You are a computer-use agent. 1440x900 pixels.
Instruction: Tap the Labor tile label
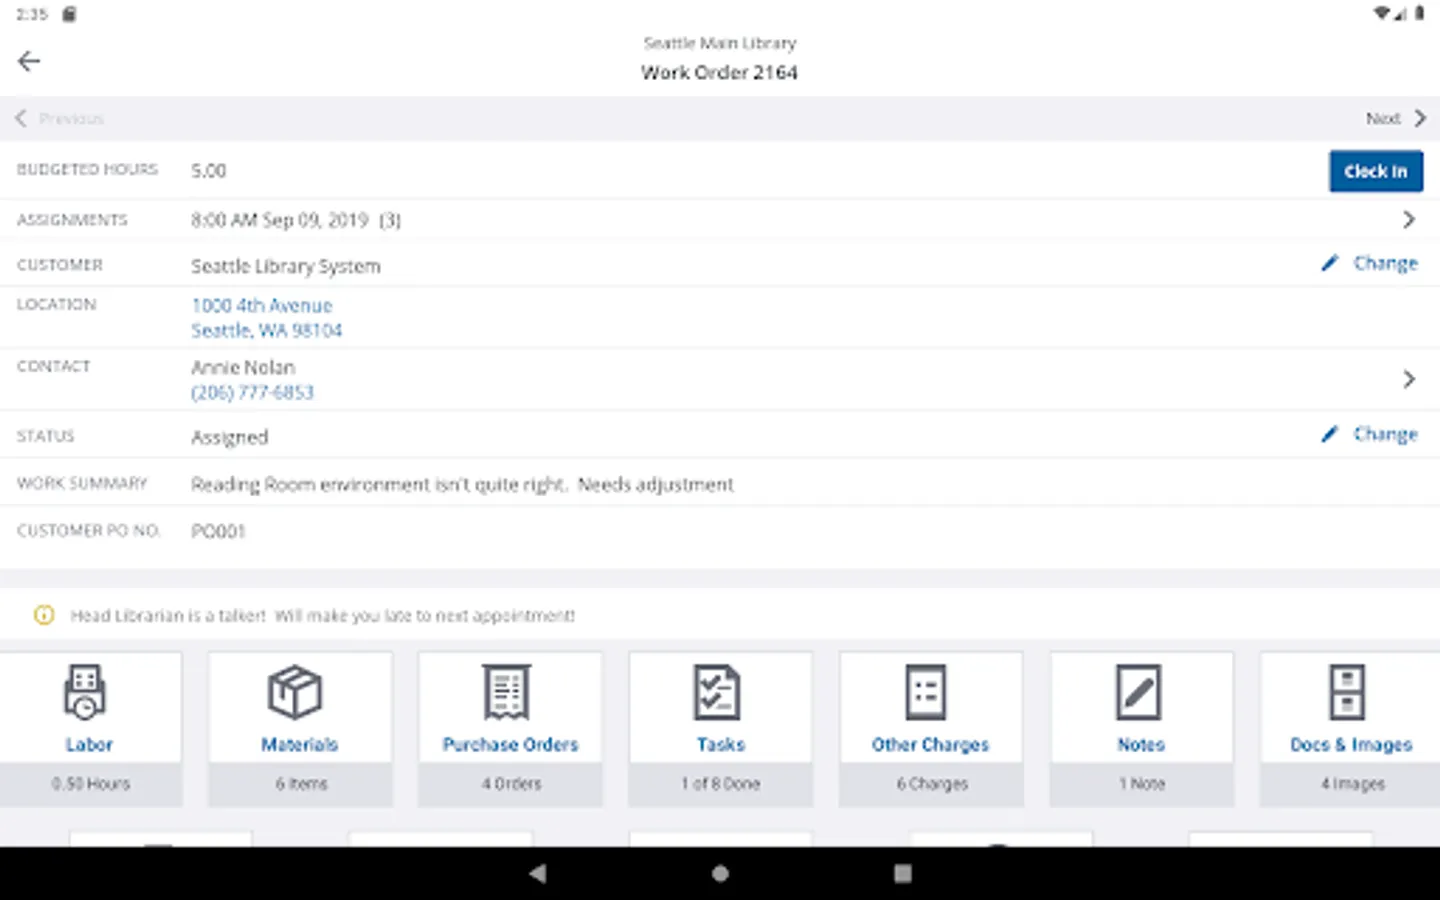(x=89, y=745)
